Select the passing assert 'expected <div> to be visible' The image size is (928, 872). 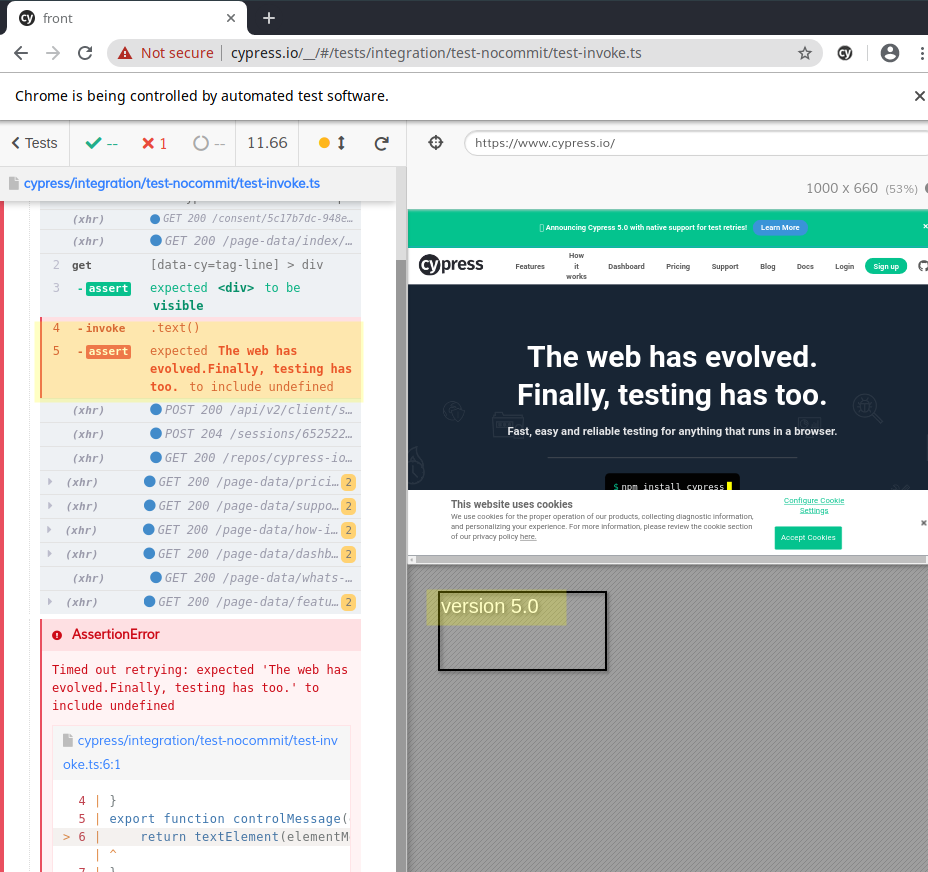coord(200,297)
